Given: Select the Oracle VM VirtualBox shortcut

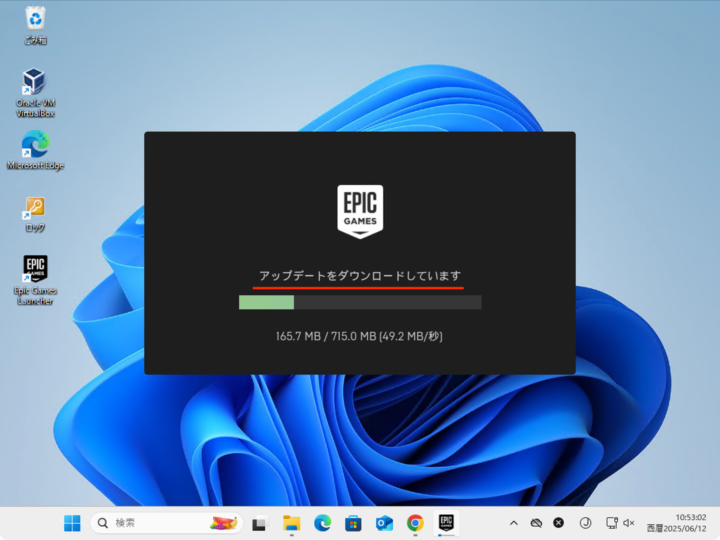Looking at the screenshot, I should pyautogui.click(x=35, y=93).
